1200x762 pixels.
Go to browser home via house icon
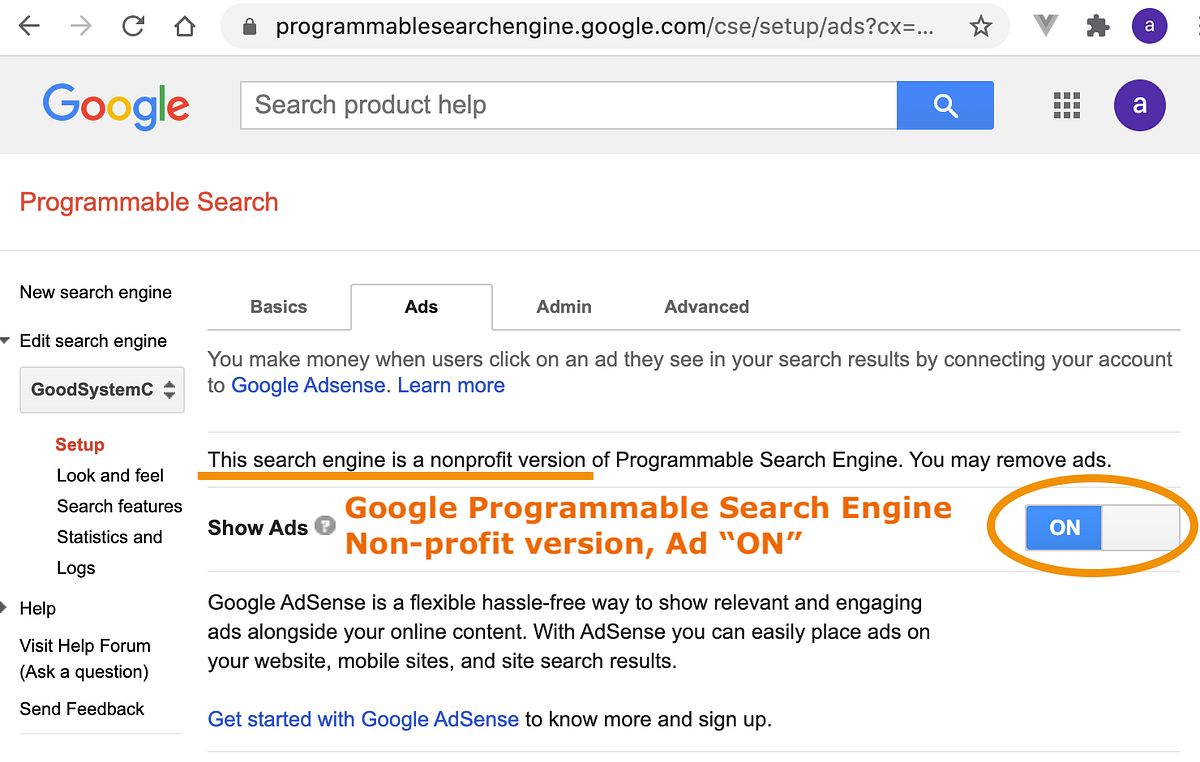coord(184,27)
